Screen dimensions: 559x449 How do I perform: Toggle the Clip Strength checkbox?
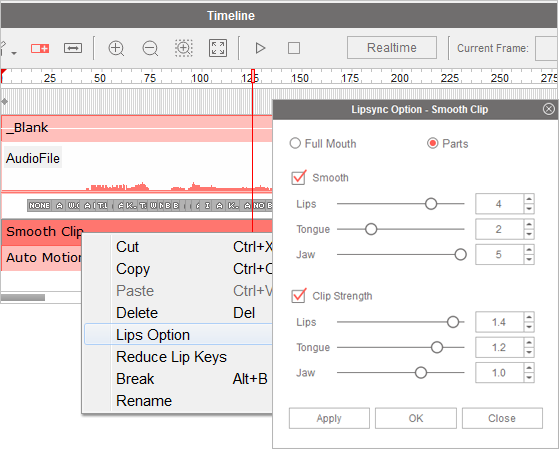[298, 296]
